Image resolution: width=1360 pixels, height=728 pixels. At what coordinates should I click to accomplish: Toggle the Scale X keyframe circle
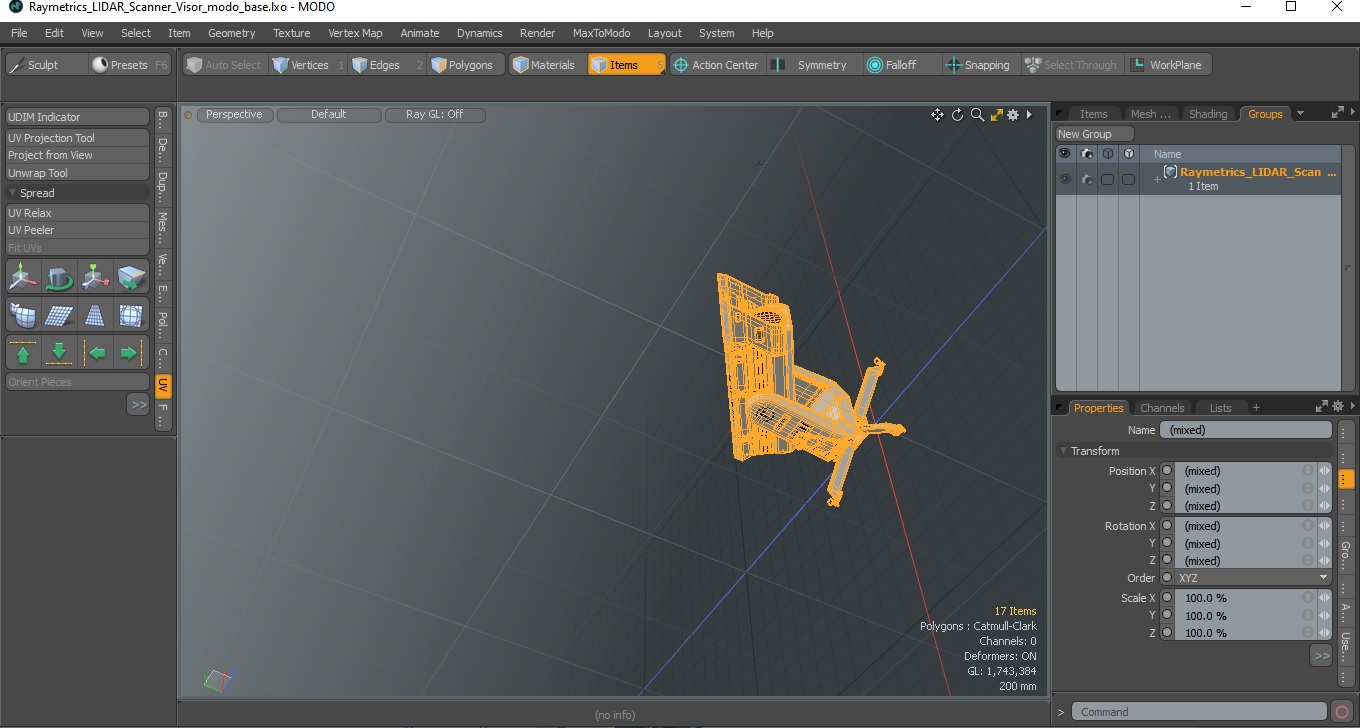tap(1167, 598)
